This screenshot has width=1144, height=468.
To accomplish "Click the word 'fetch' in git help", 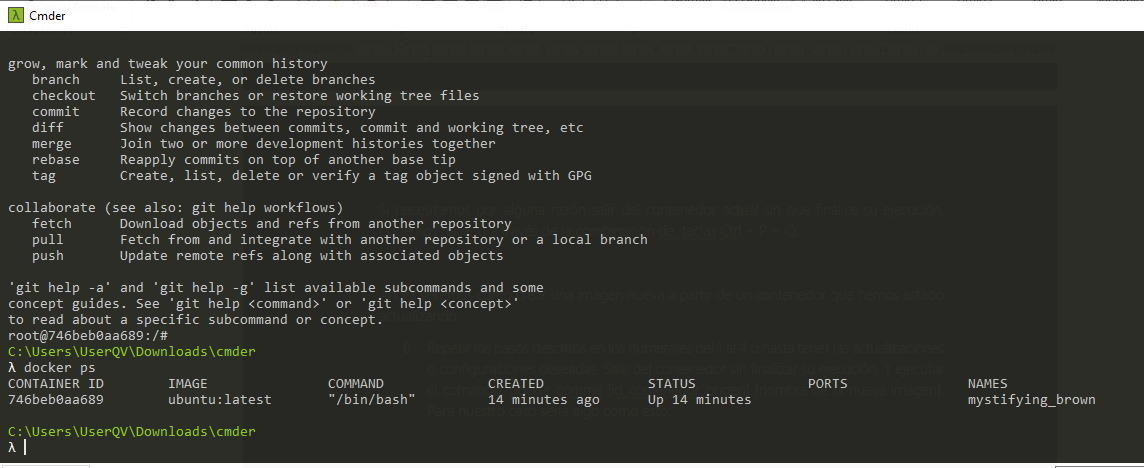I will coord(51,224).
